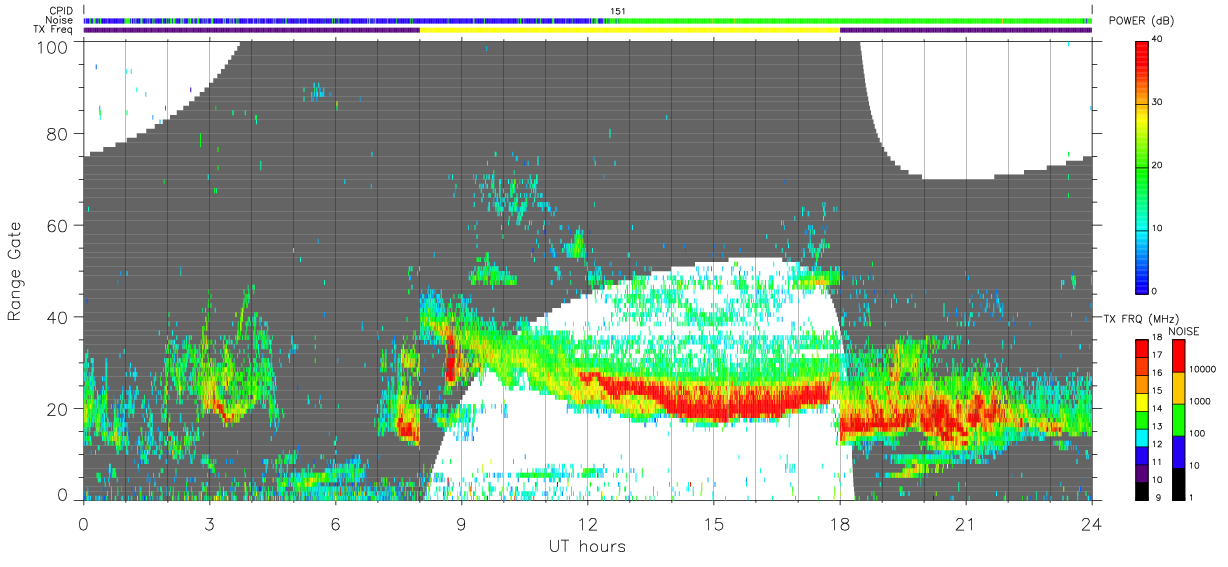Click the 14 MHz label on the TX frequency legend
Viewport: 1228px width, 567px height.
click(1158, 410)
